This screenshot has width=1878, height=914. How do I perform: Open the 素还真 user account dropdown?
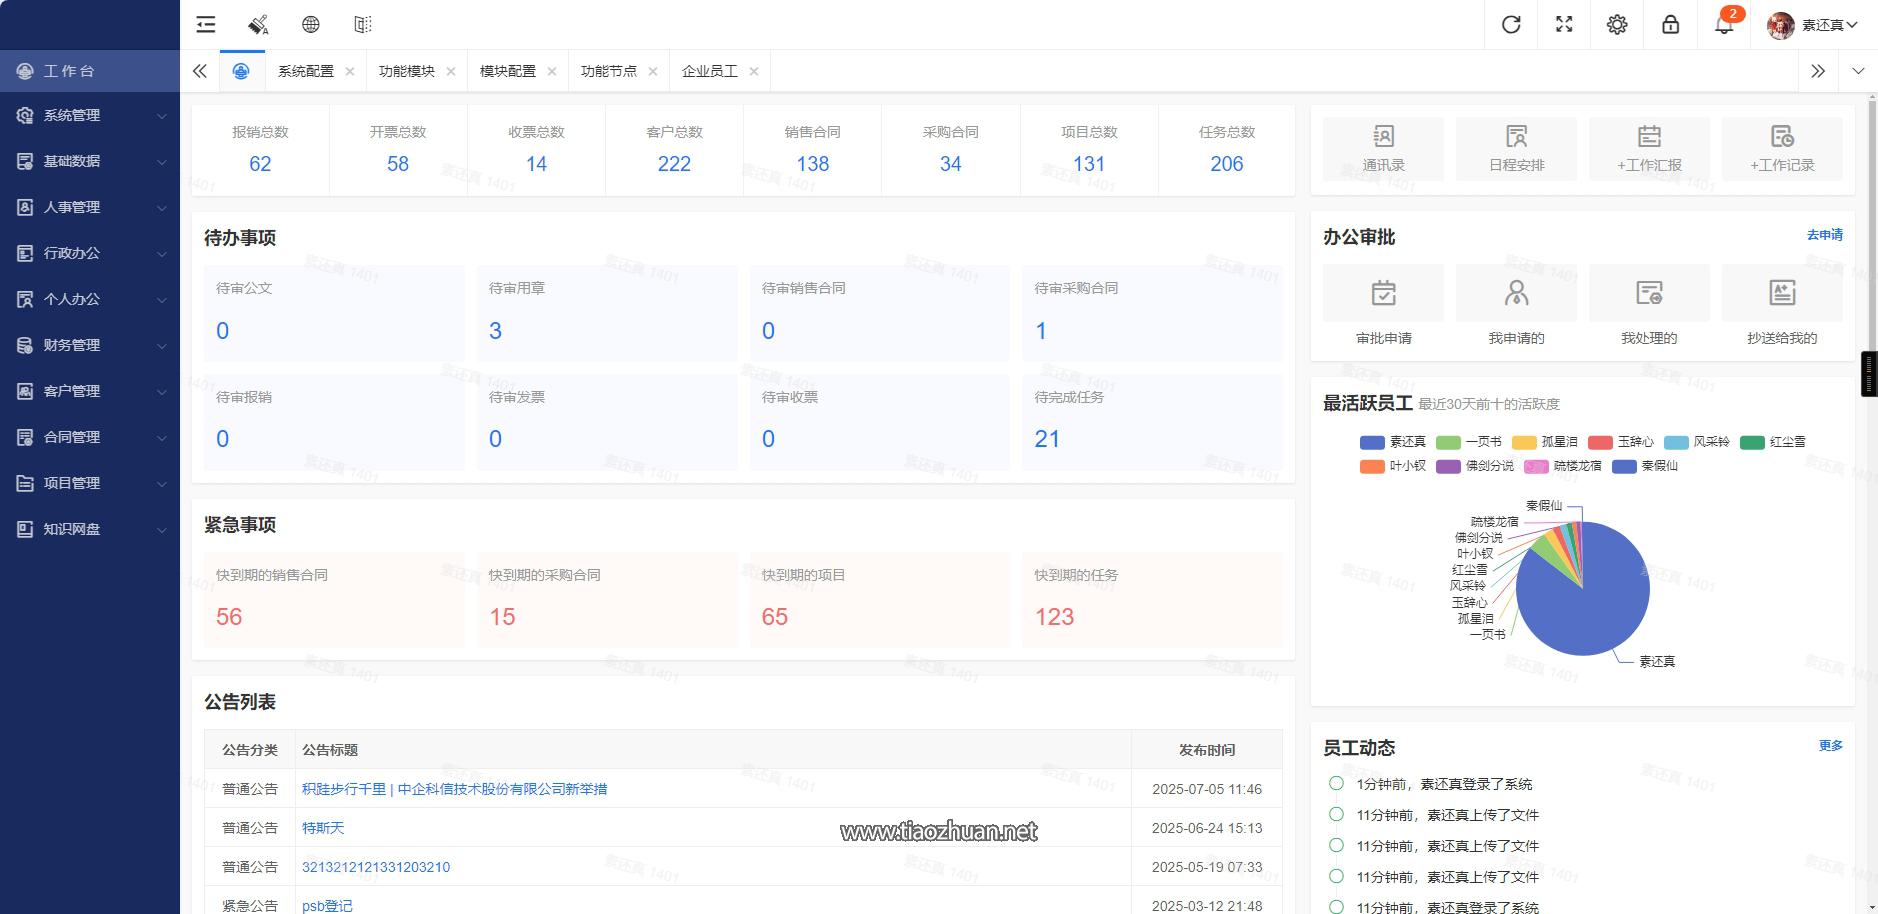1812,25
